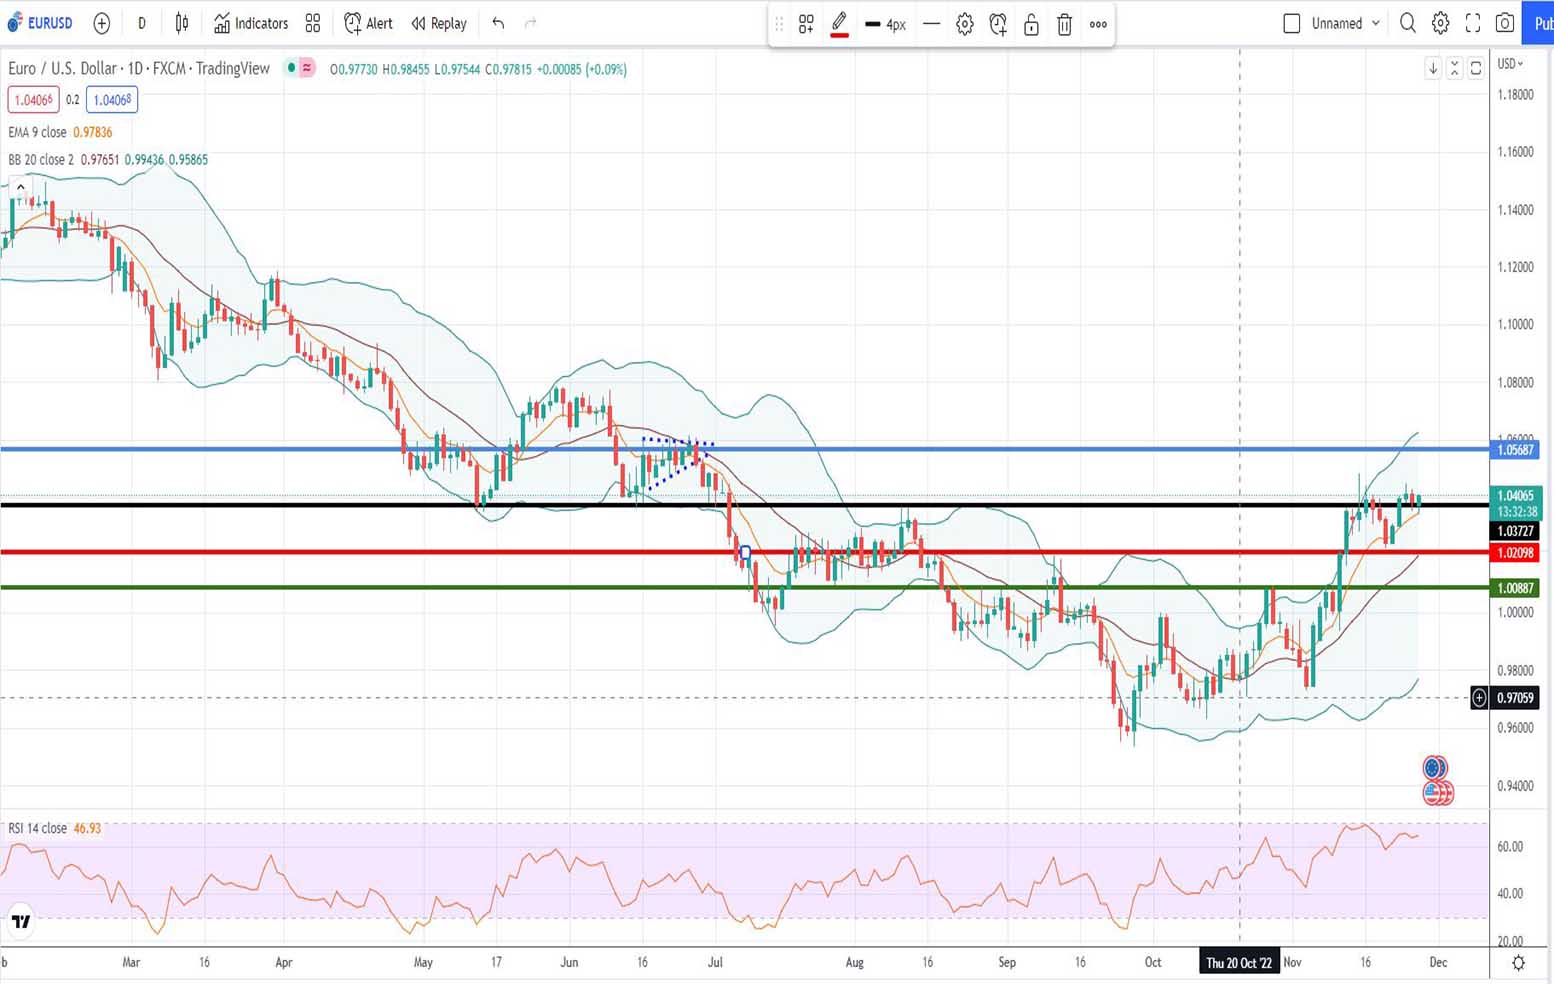1554x984 pixels.
Task: Change line color using the pencil swatch
Action: click(x=839, y=24)
